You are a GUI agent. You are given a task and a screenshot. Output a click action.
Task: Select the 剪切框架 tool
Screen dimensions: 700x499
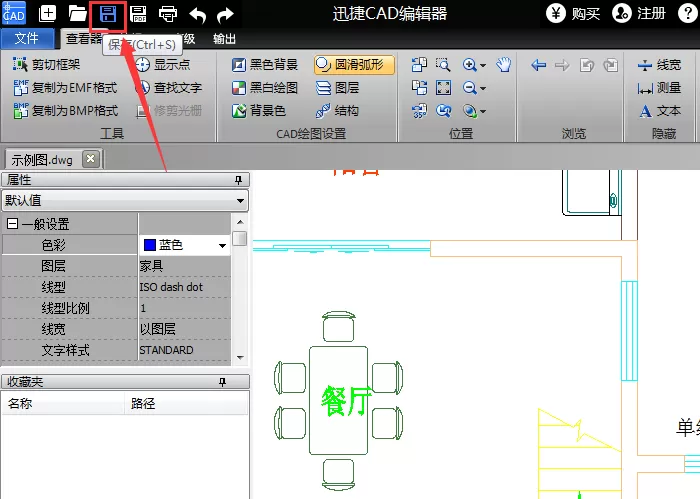click(46, 65)
